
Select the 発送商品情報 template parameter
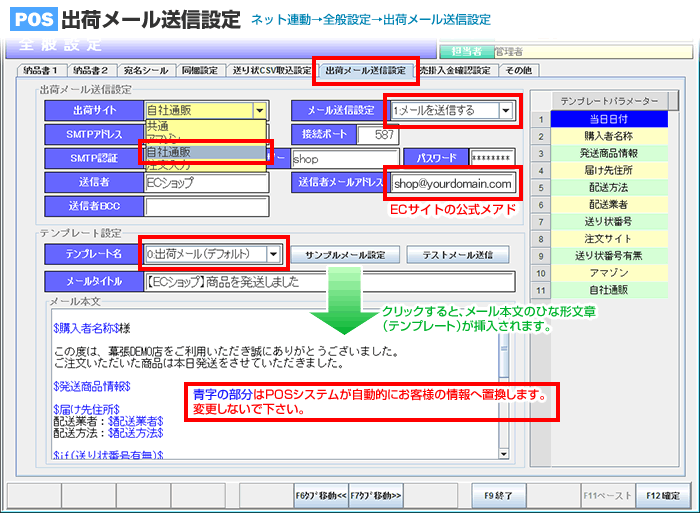coord(609,153)
